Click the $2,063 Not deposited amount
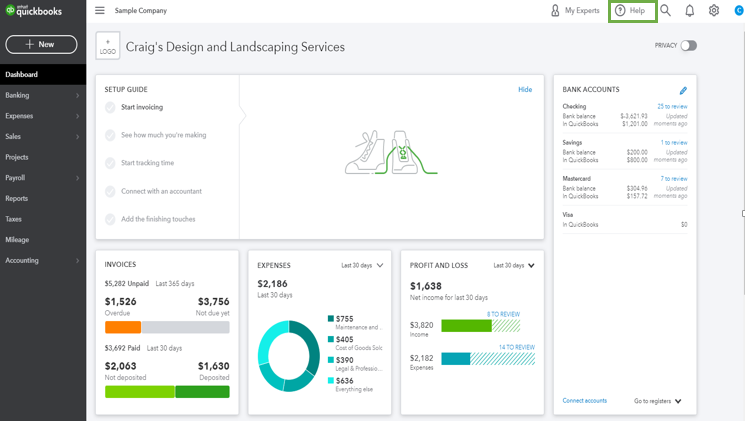This screenshot has height=421, width=745. [121, 366]
